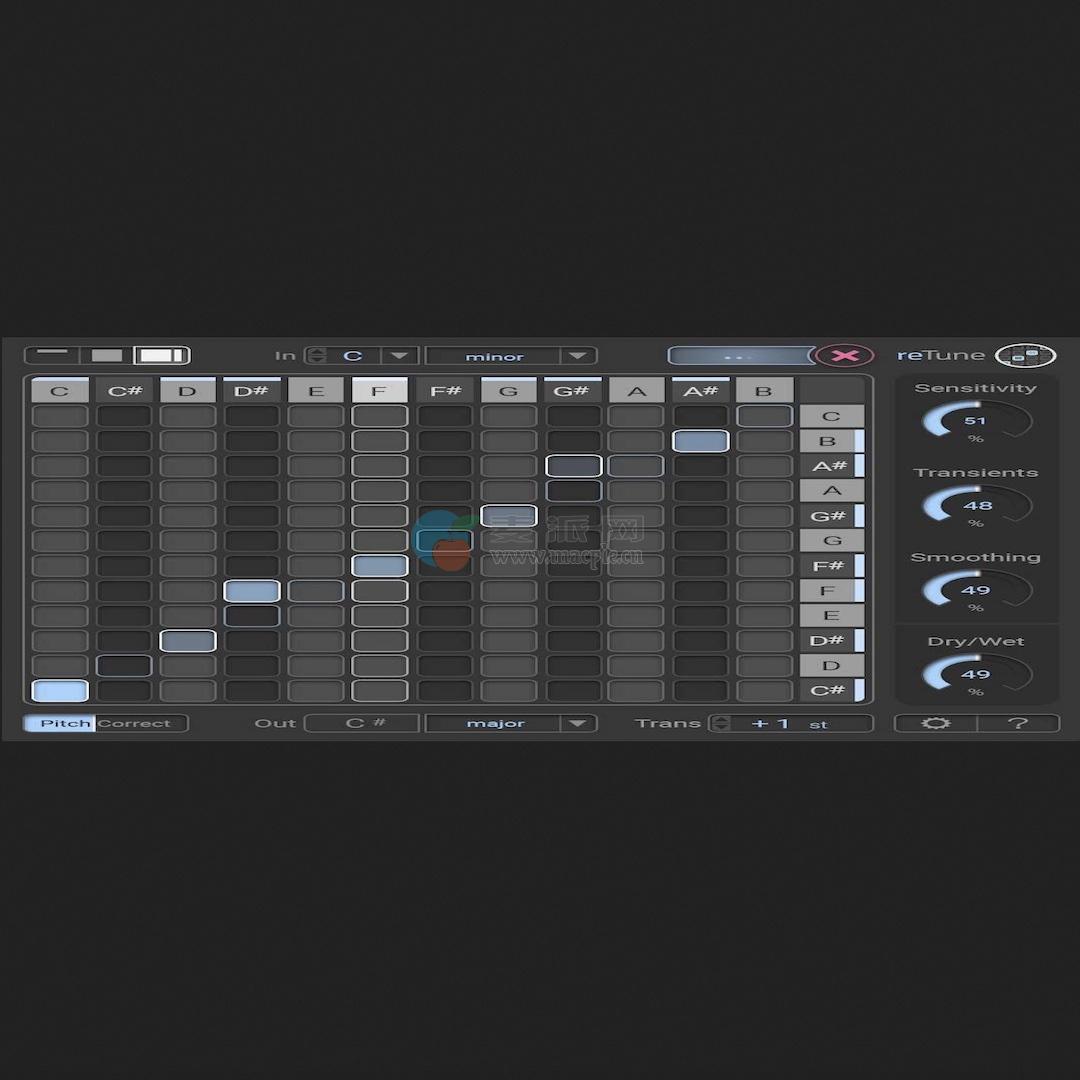Toggle the F note column header
The image size is (1080, 1080).
(x=380, y=390)
